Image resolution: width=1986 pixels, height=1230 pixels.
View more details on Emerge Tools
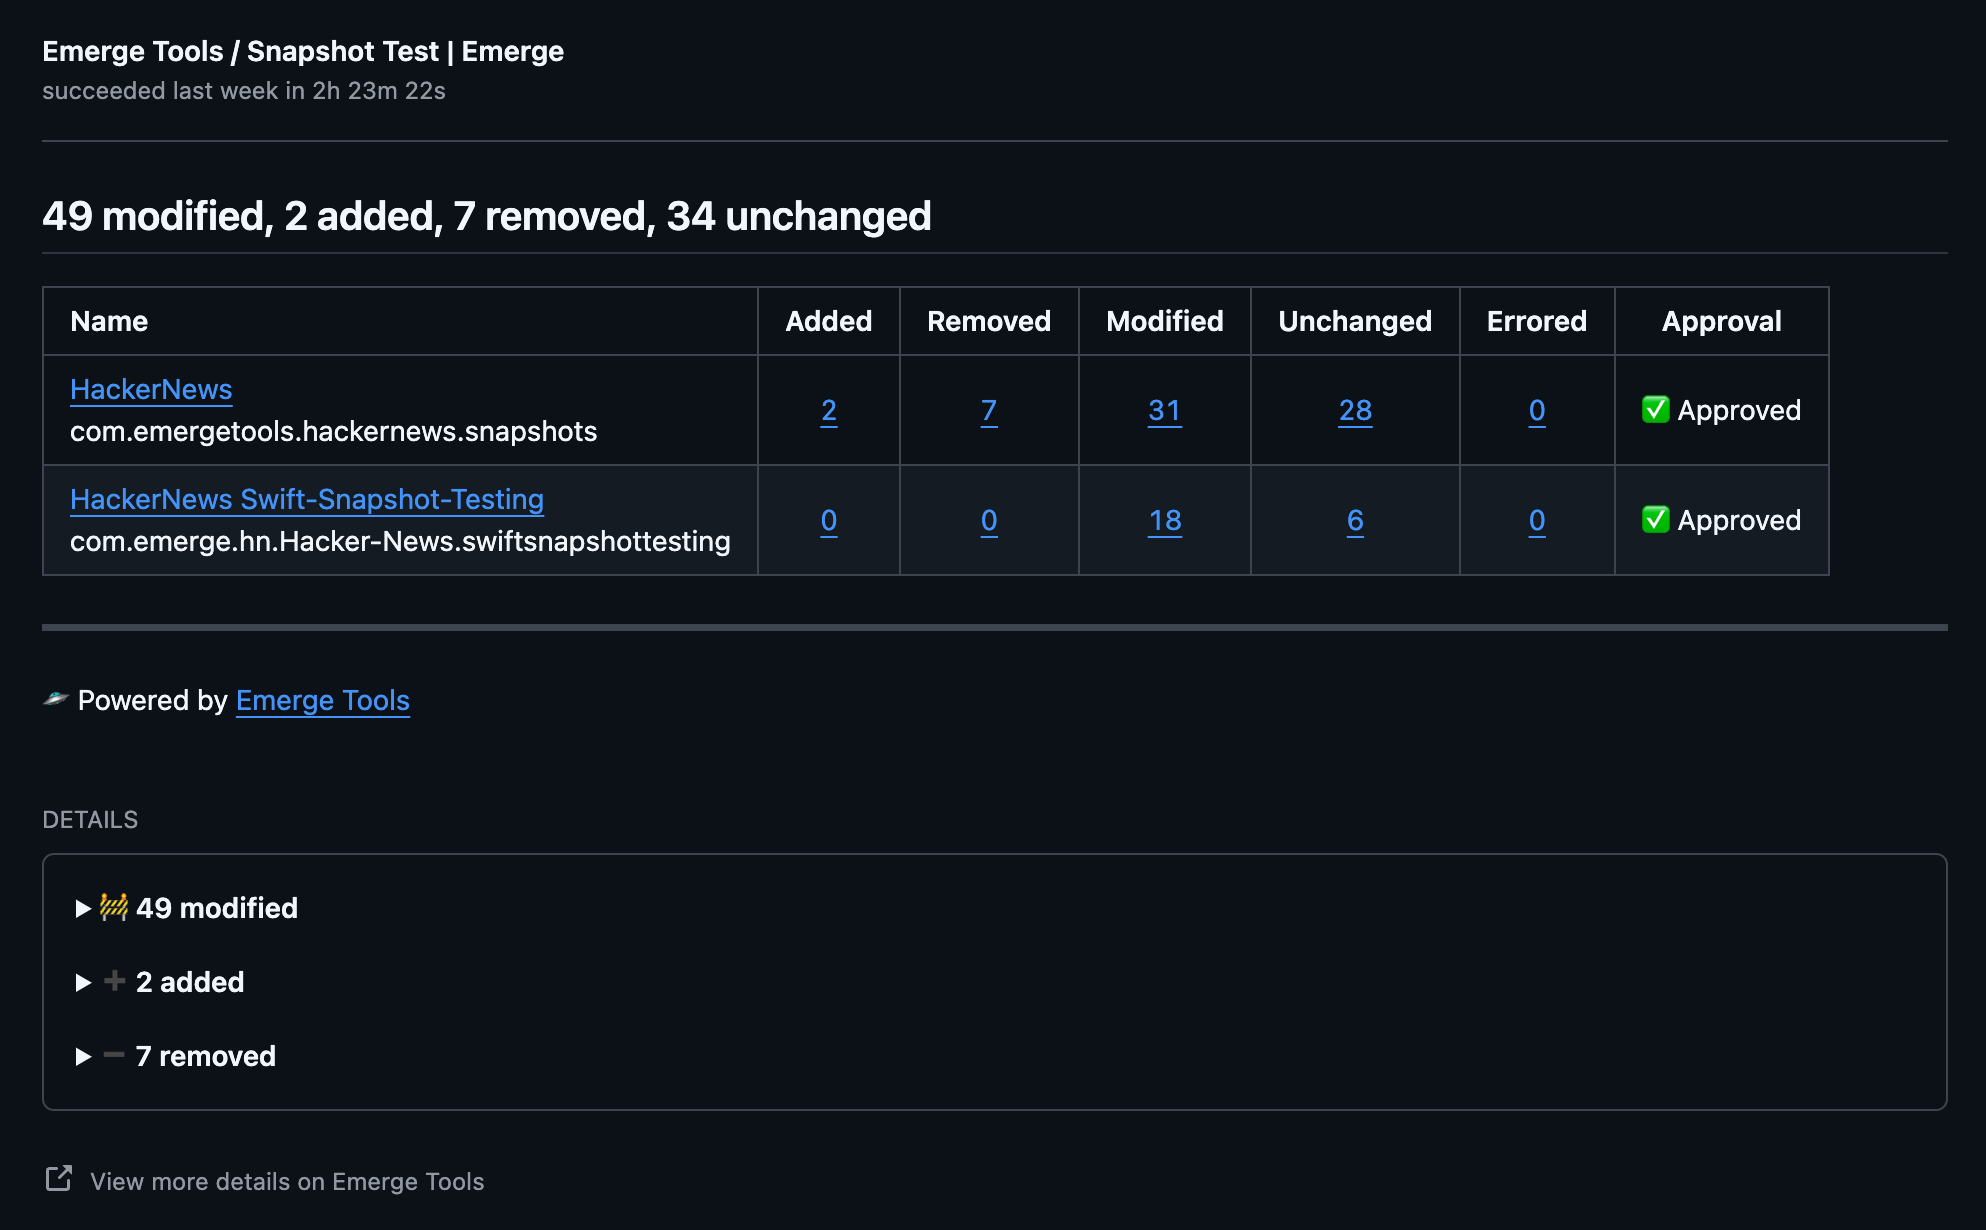click(x=287, y=1182)
